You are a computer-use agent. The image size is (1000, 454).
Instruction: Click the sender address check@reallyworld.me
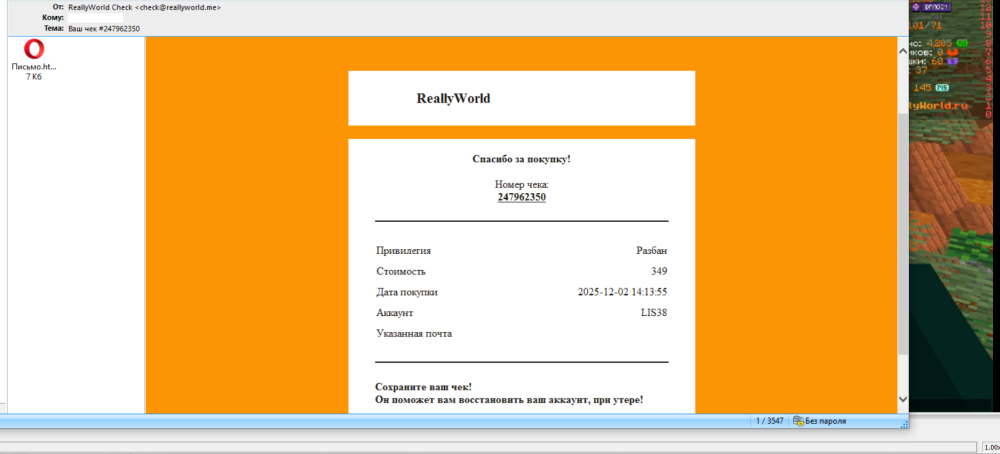(x=179, y=7)
